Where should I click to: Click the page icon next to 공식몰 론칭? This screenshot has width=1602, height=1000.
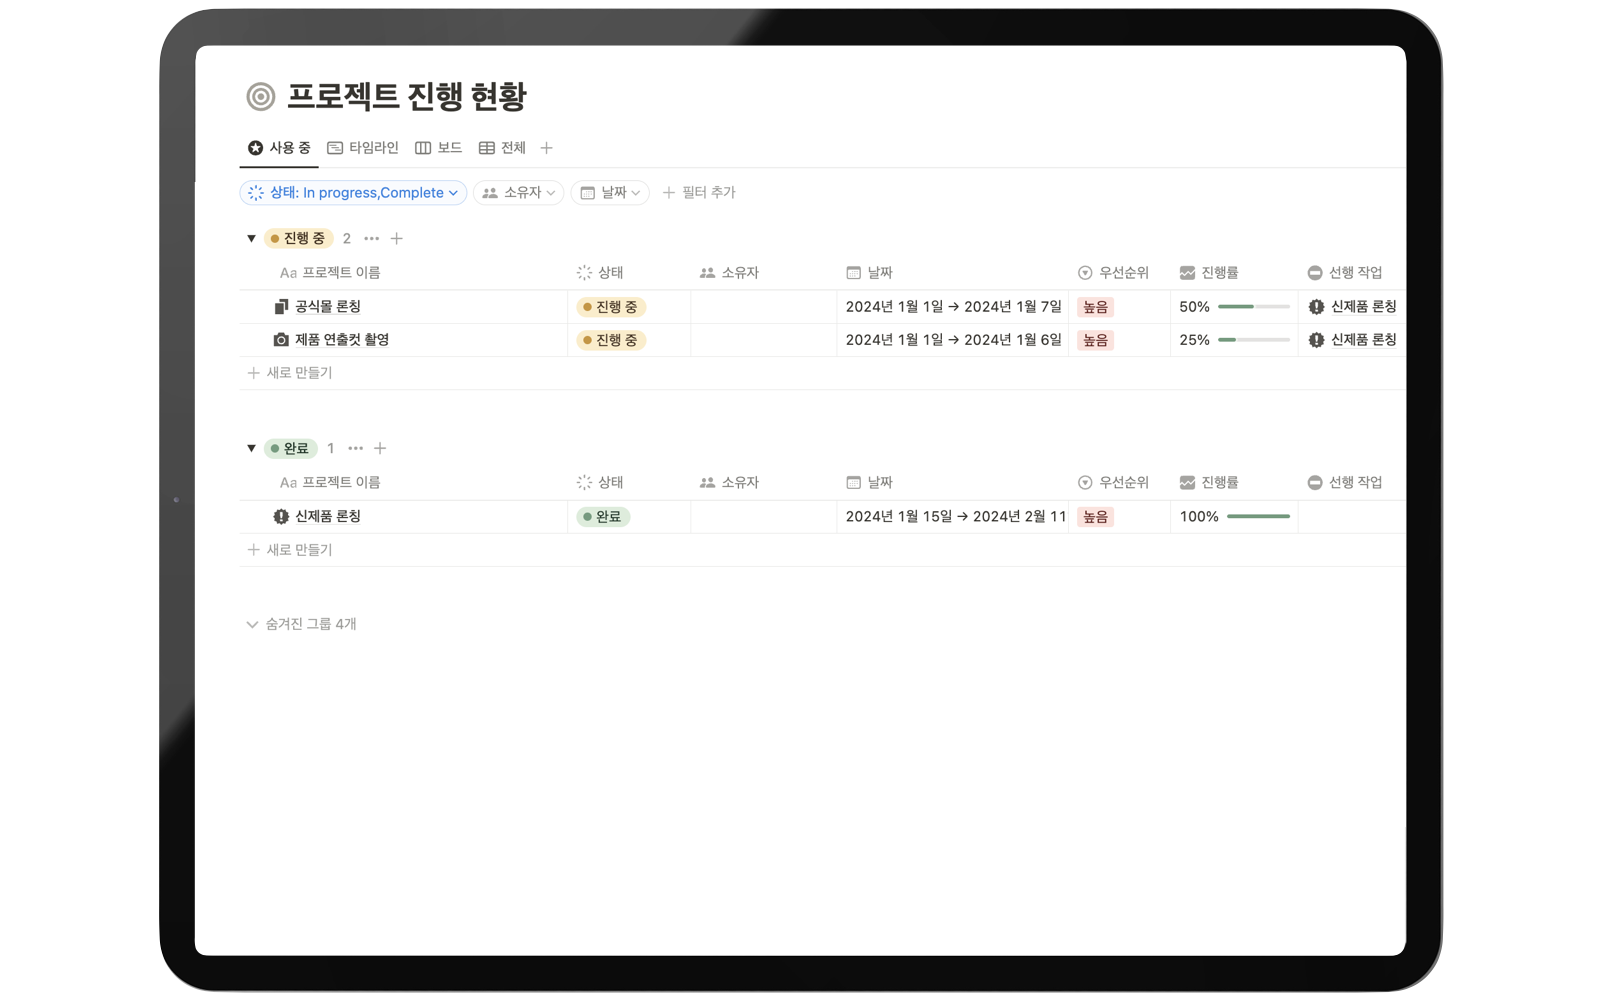pos(281,306)
